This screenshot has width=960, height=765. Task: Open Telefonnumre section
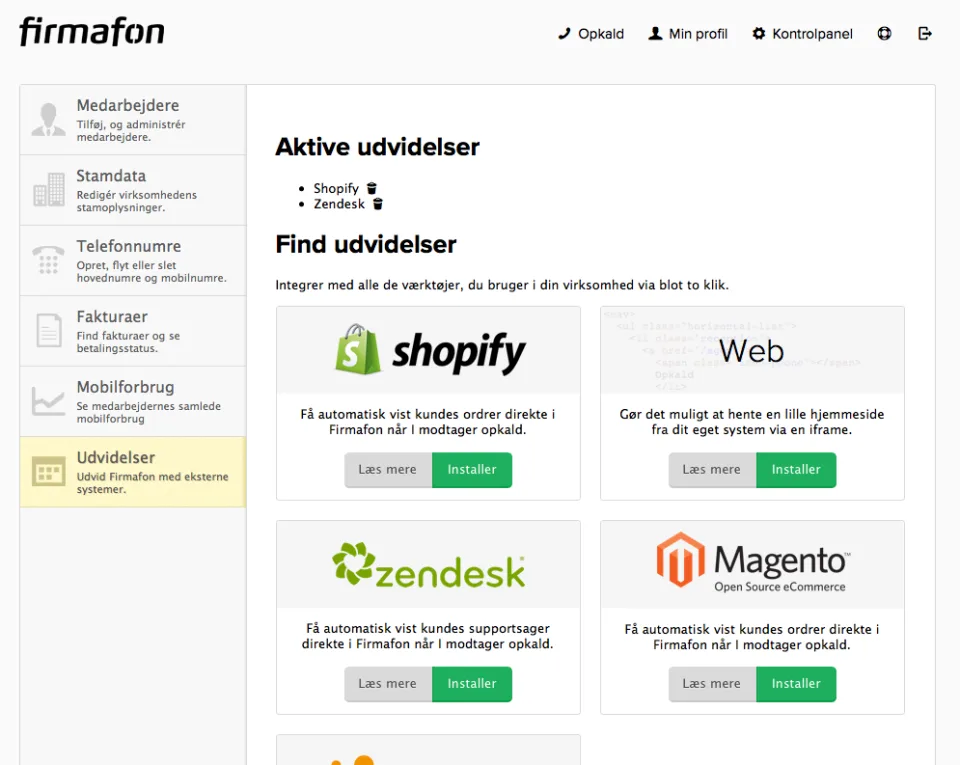pyautogui.click(x=133, y=261)
